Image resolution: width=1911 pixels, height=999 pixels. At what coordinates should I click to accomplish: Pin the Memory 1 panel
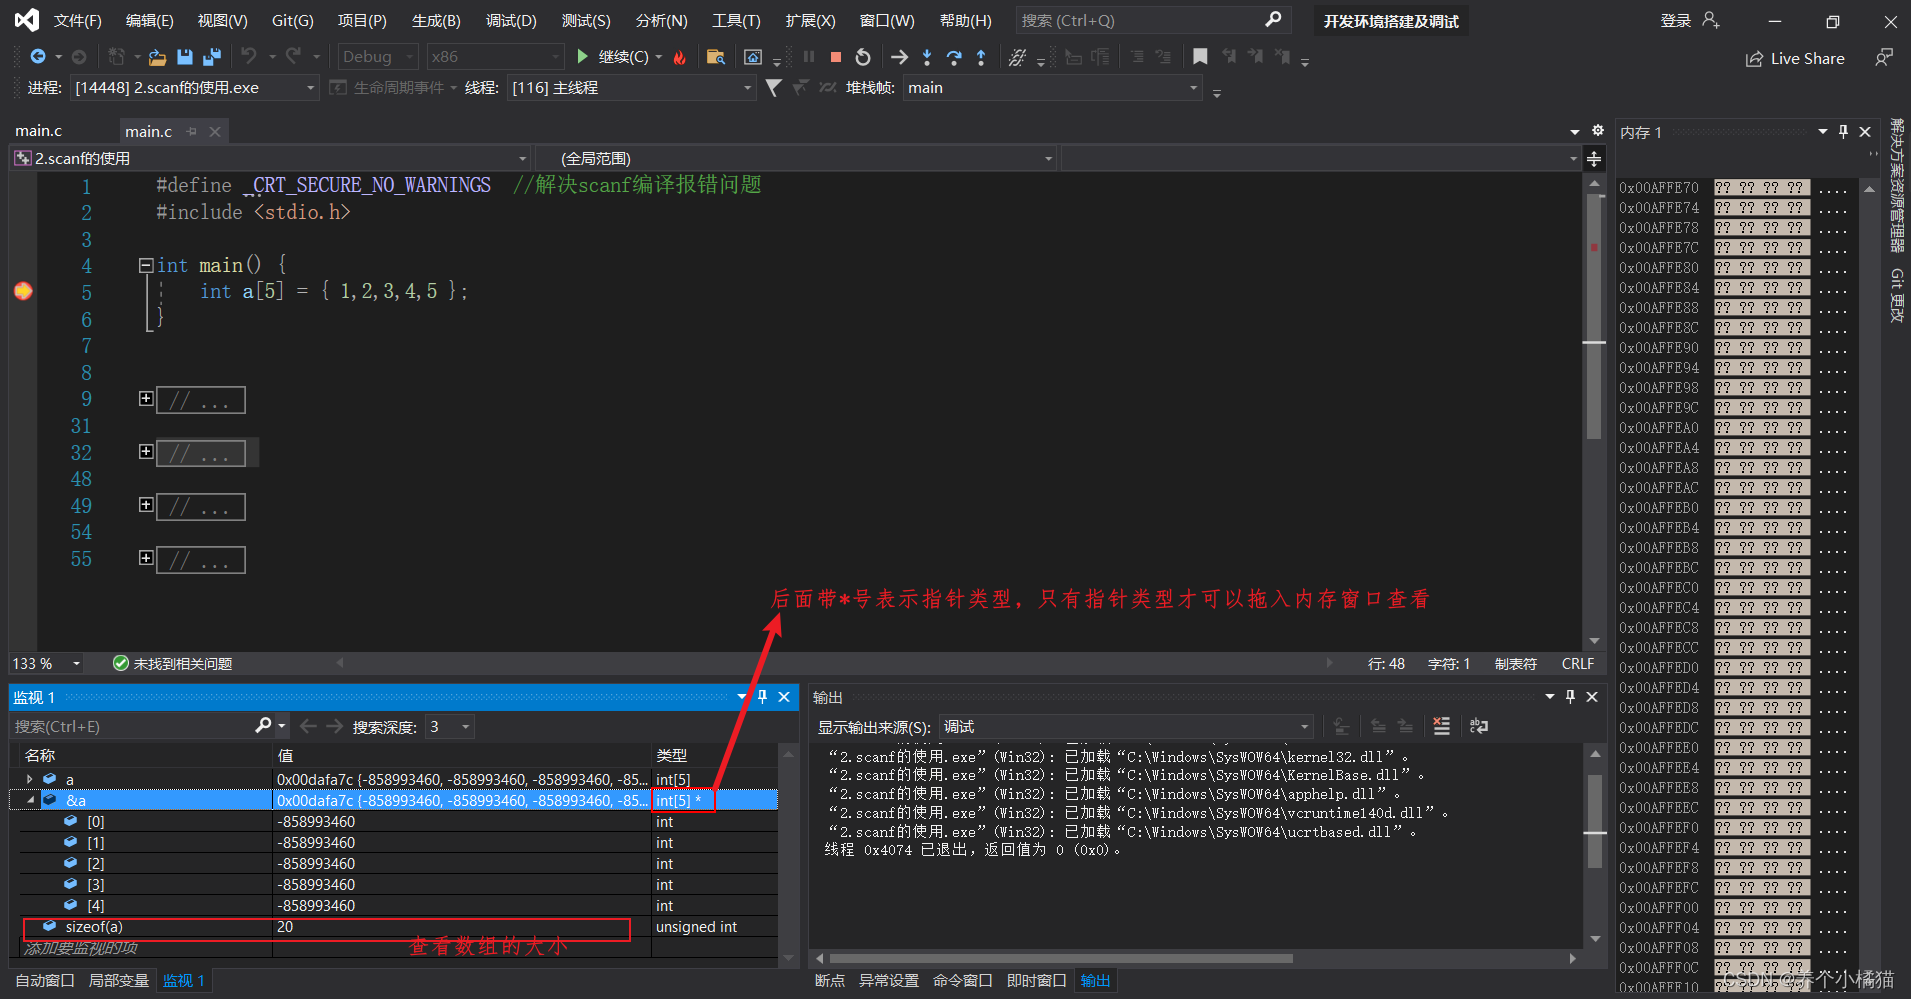pos(1844,132)
